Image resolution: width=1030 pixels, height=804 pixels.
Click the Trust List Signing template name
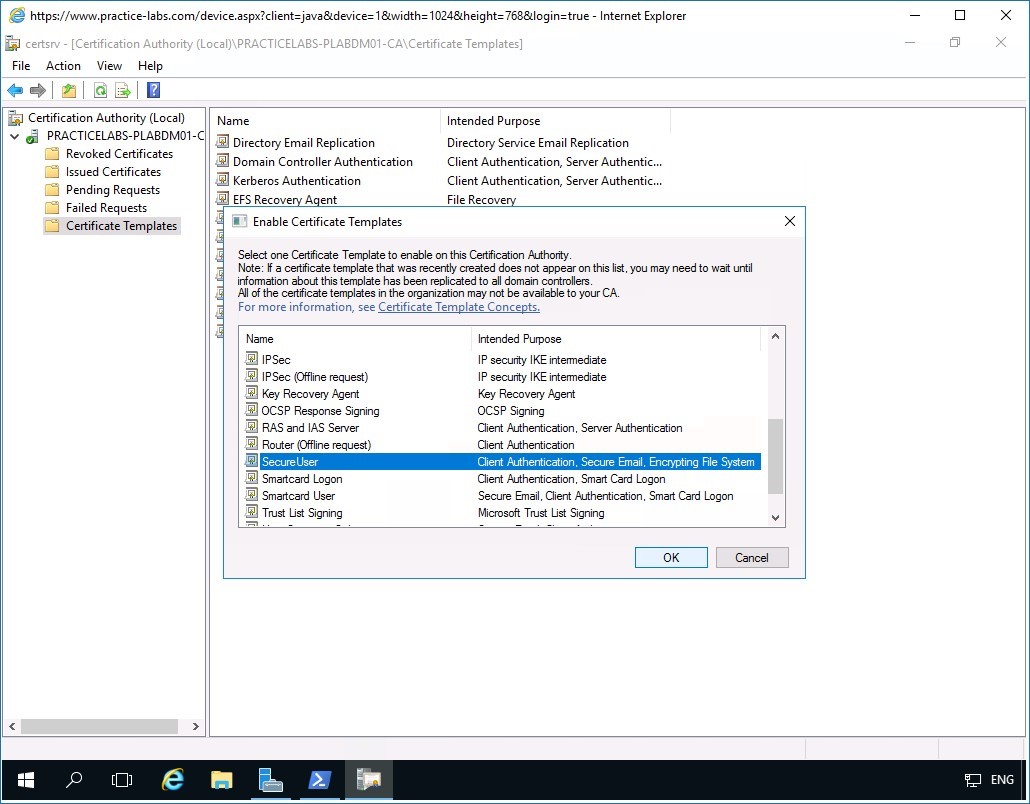point(302,513)
